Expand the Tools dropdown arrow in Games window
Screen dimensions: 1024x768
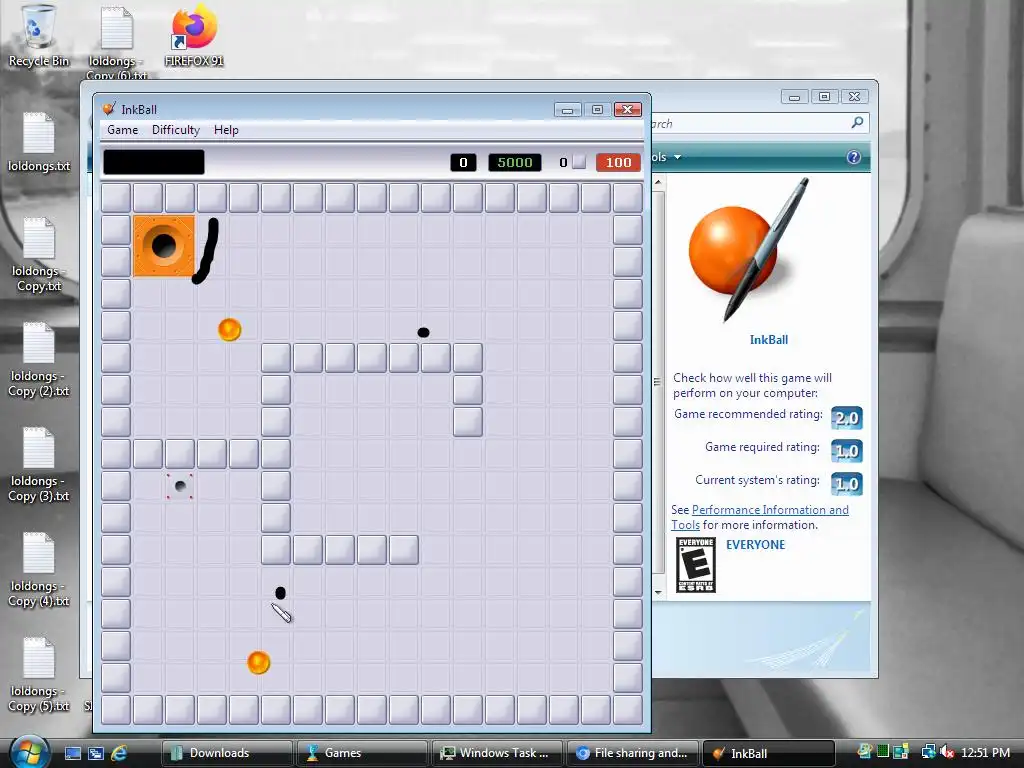(677, 157)
